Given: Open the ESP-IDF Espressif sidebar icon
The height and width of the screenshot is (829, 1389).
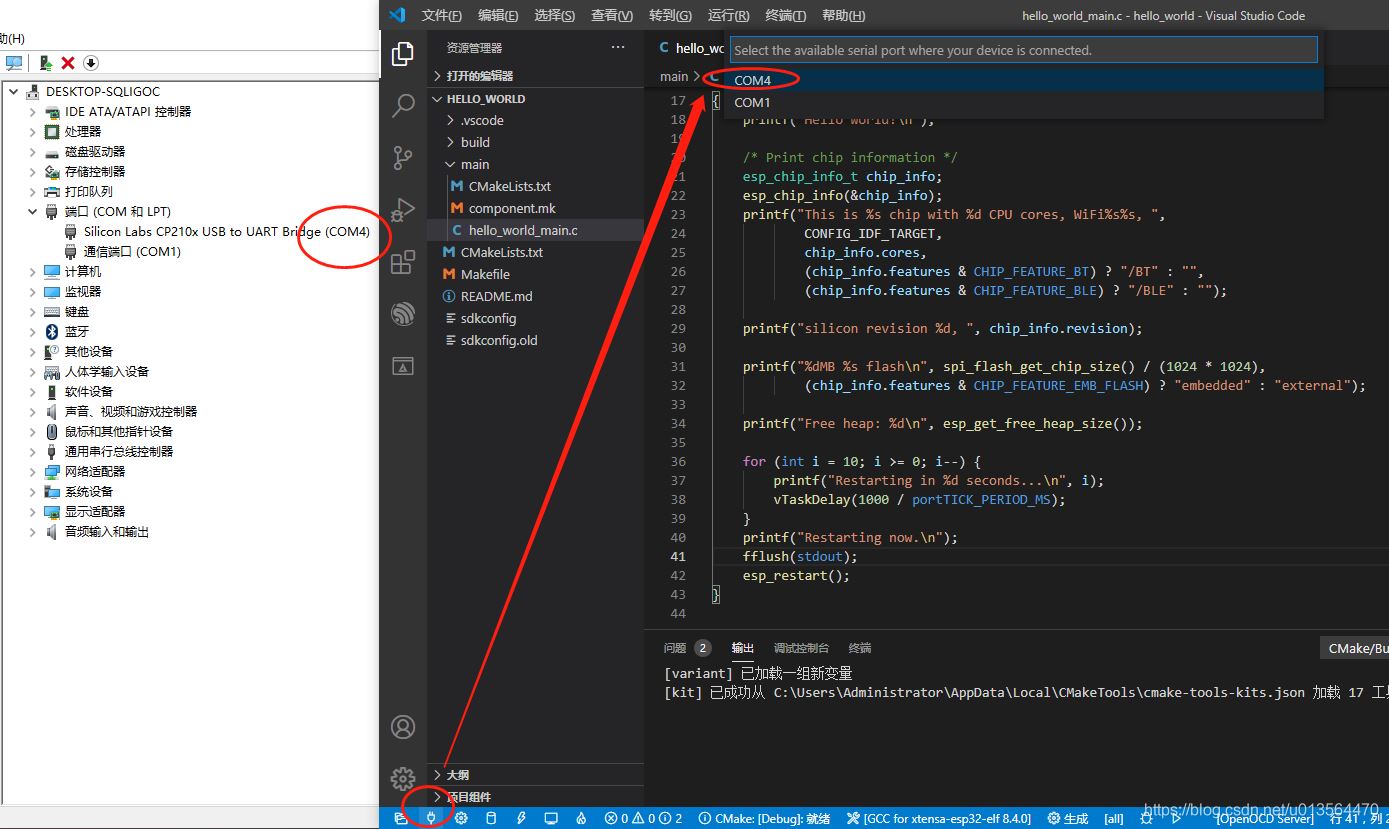Looking at the screenshot, I should (403, 314).
